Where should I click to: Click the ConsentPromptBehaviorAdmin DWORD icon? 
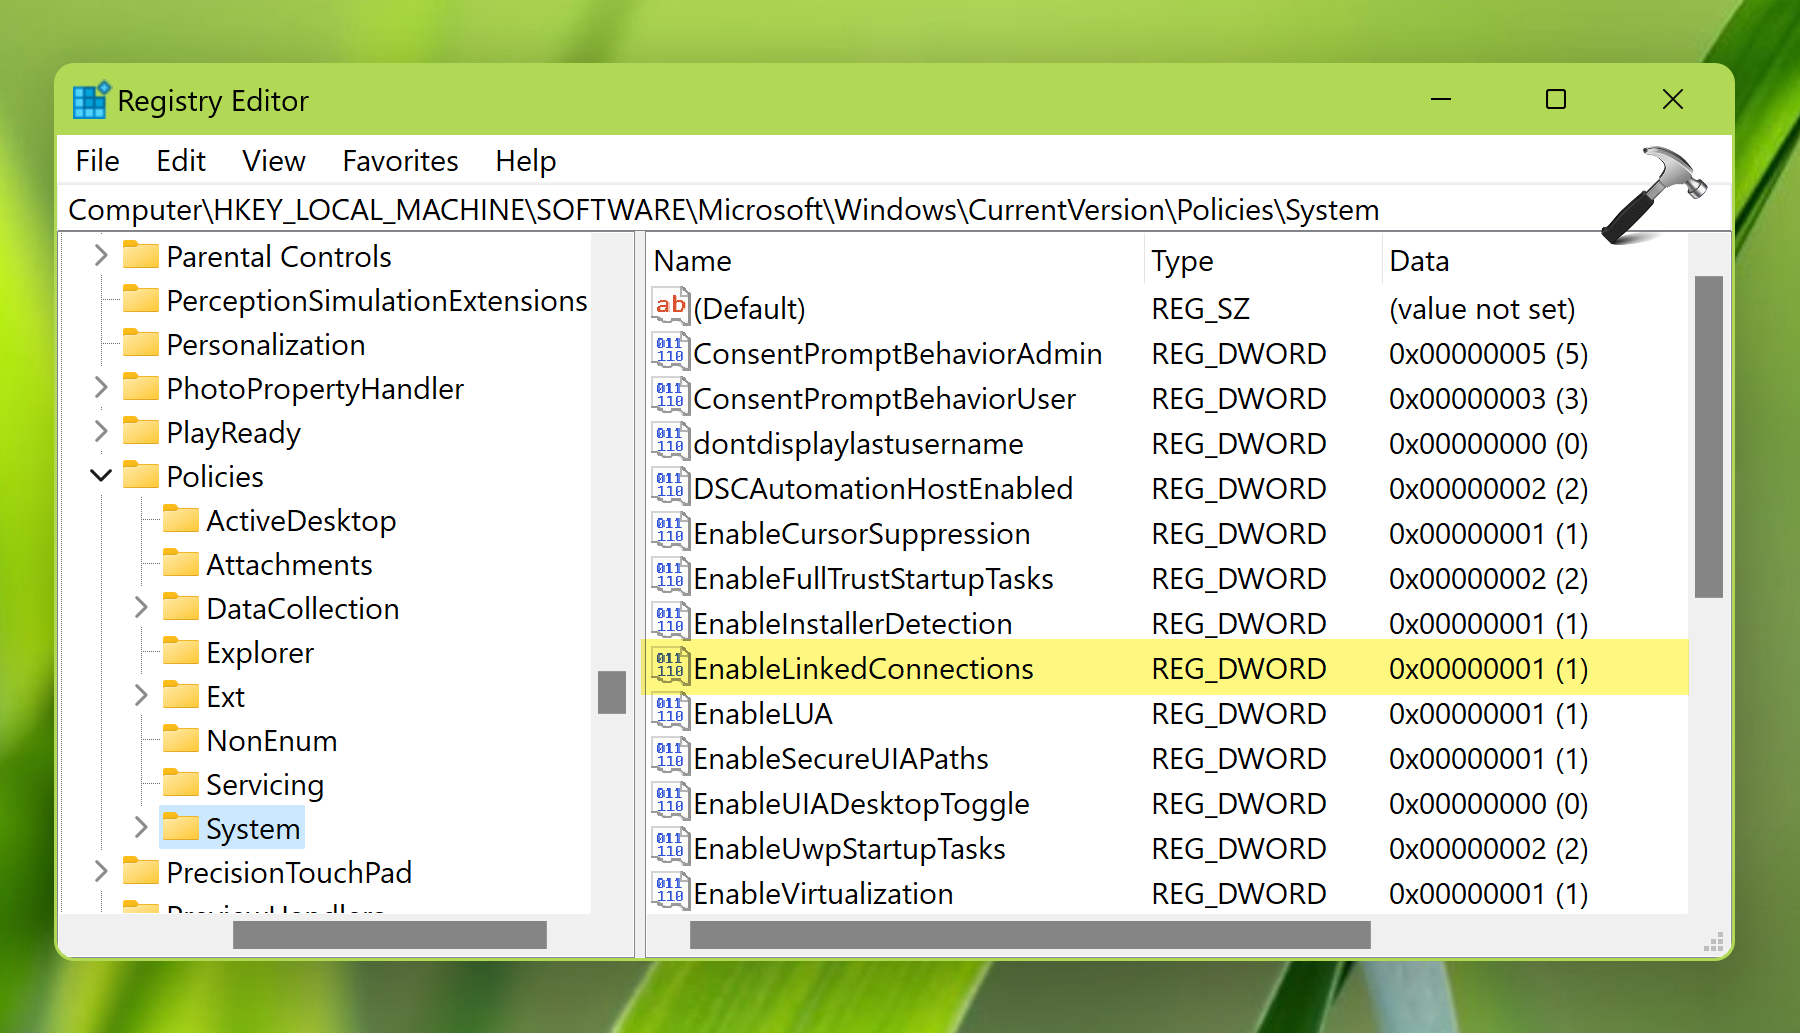[670, 352]
